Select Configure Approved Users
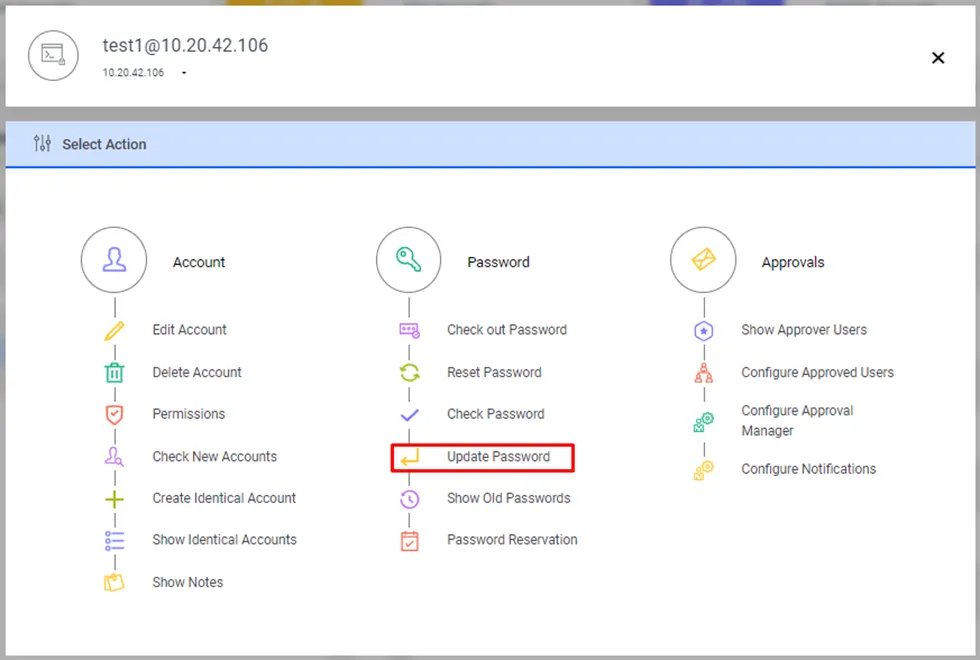Image resolution: width=980 pixels, height=660 pixels. (x=818, y=372)
